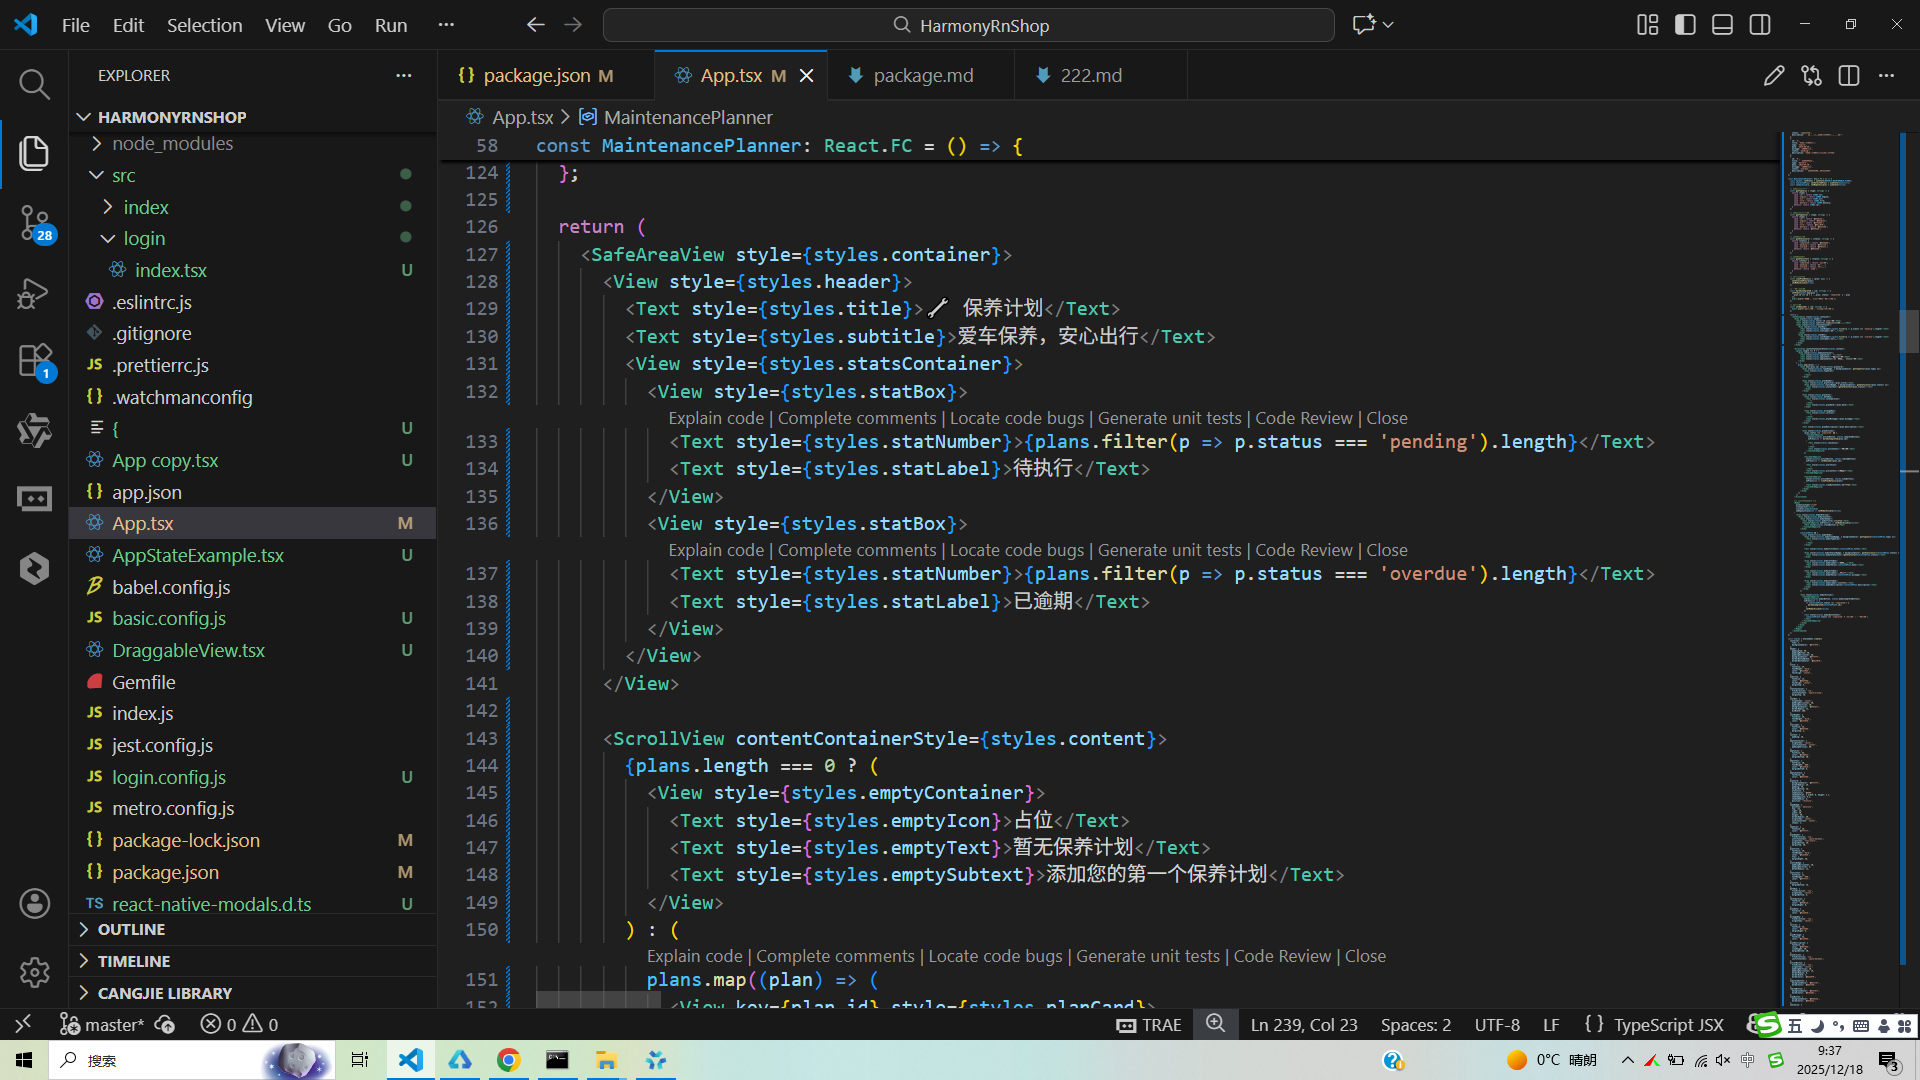Click Generate unit tests above line 137
The height and width of the screenshot is (1080, 1920).
[1169, 550]
